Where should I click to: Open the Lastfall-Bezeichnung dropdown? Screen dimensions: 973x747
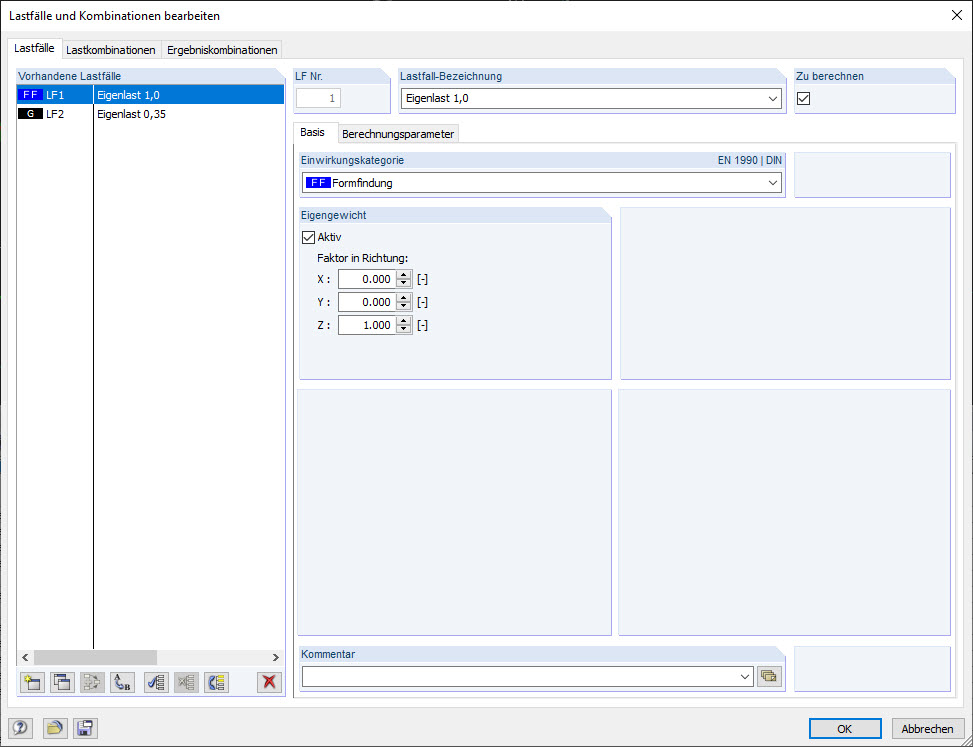coord(773,99)
